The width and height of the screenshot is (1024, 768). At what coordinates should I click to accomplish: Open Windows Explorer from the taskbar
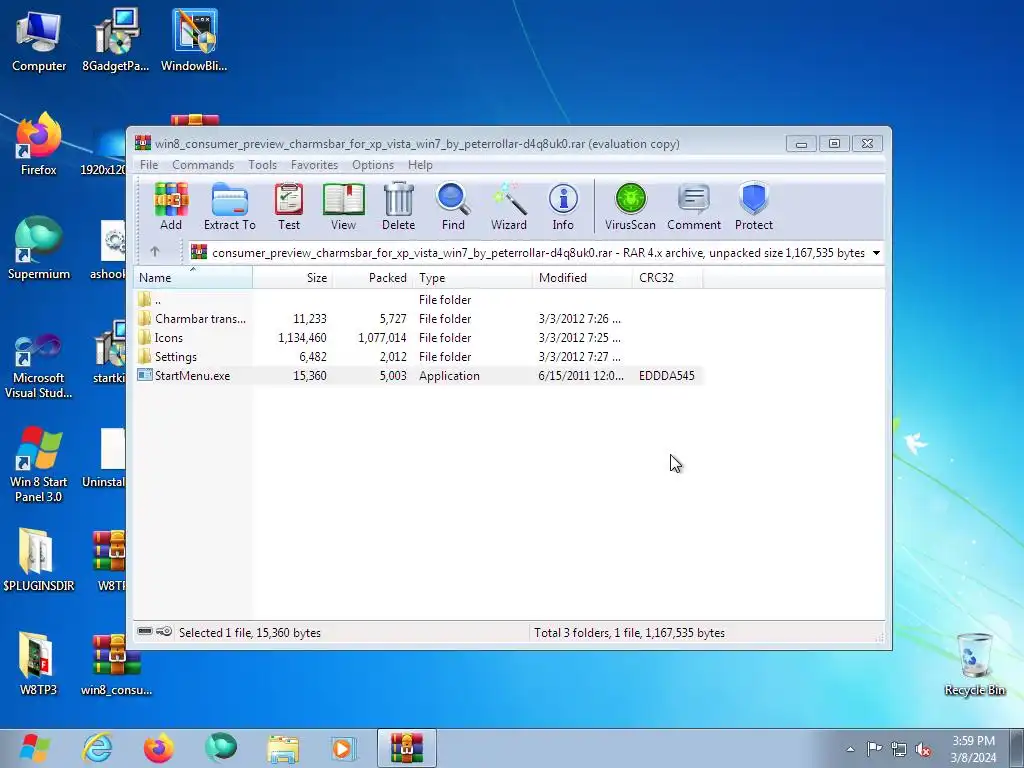click(x=283, y=748)
